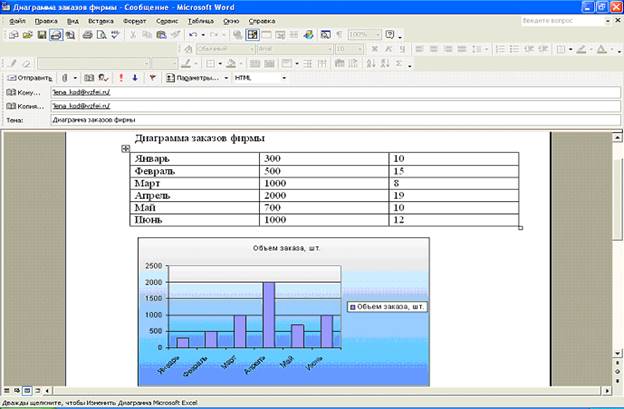Screen dimensions: 624x409
Task: Toggle the Tables and Borders toolbar button
Action: point(252,34)
